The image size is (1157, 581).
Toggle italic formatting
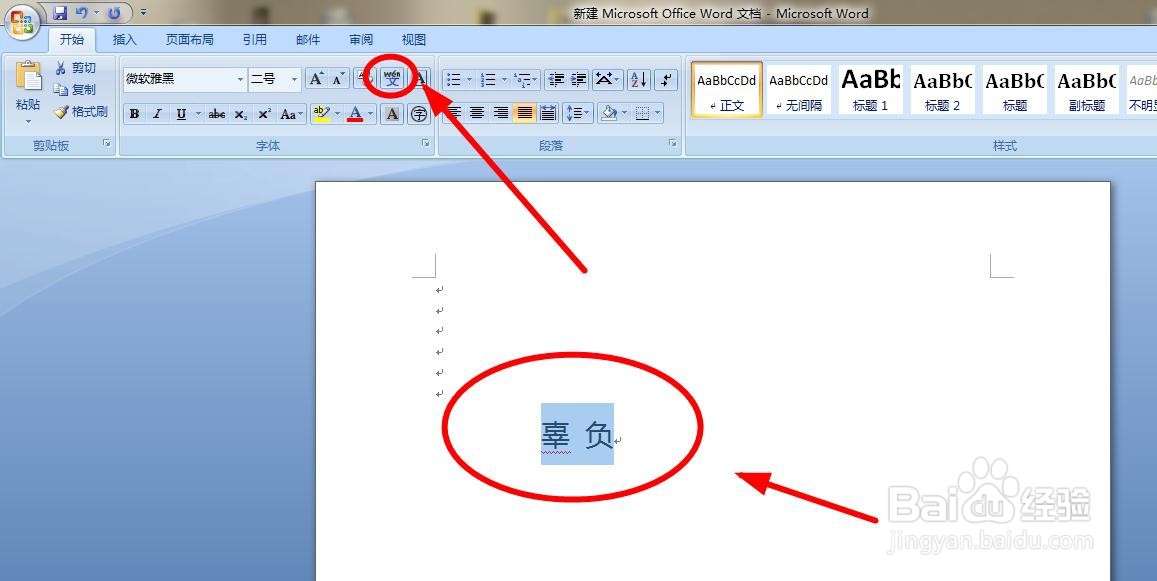(x=158, y=113)
